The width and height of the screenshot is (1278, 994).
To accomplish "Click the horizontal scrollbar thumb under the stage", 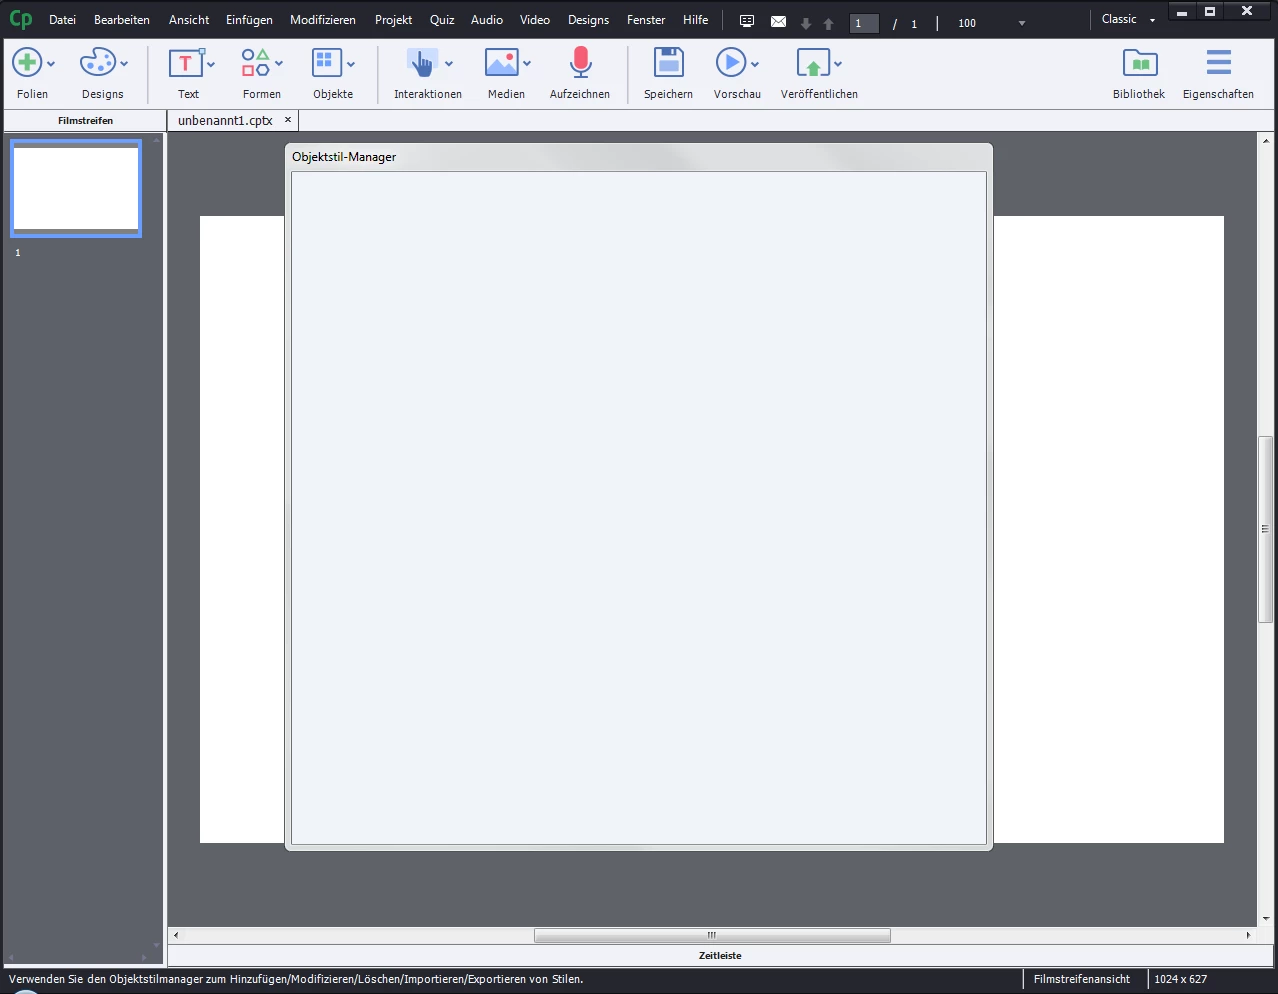I will click(712, 936).
